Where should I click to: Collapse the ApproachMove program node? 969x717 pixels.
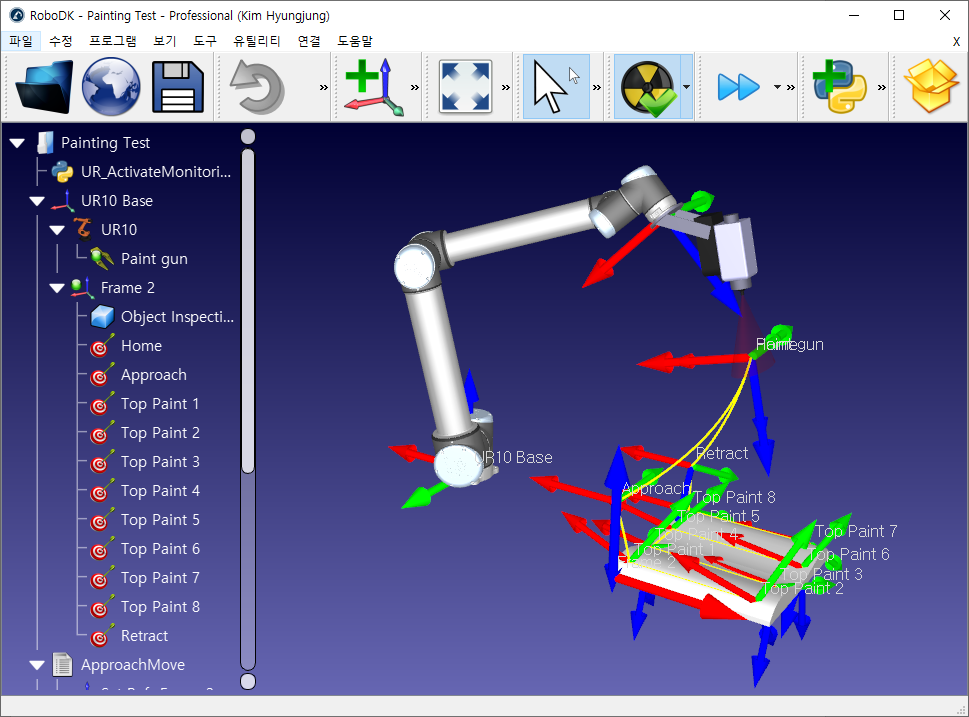pos(37,665)
